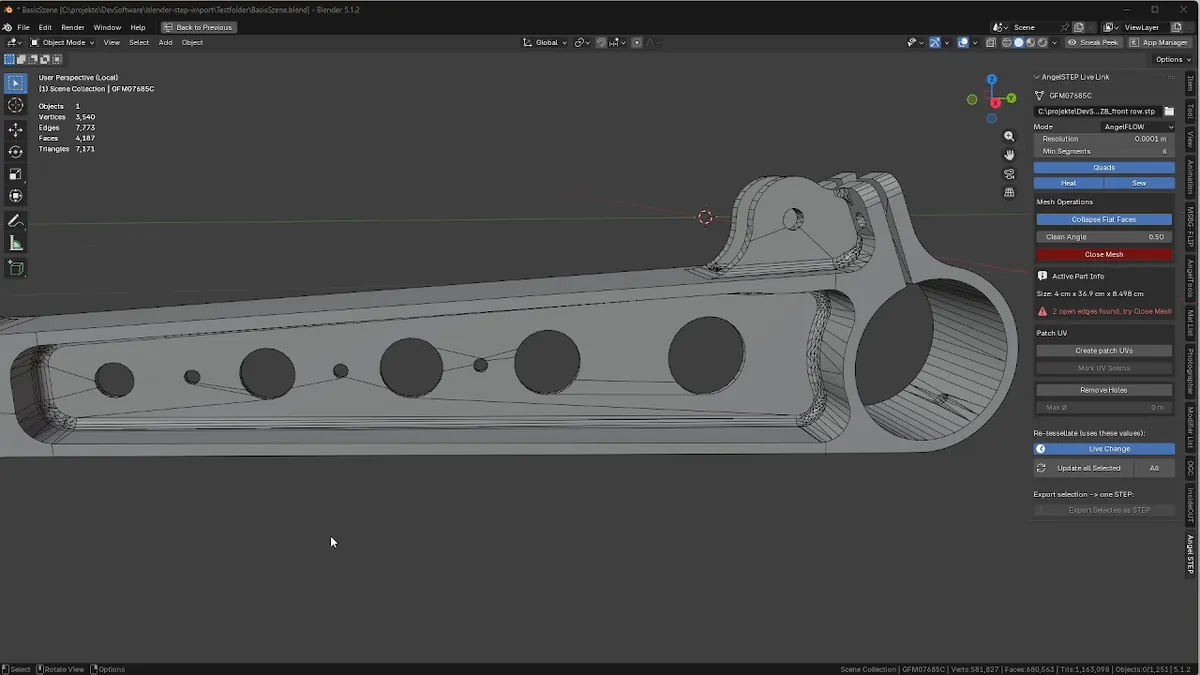Adjust the Clean Angle slider
Image resolution: width=1200 pixels, height=675 pixels.
1104,237
